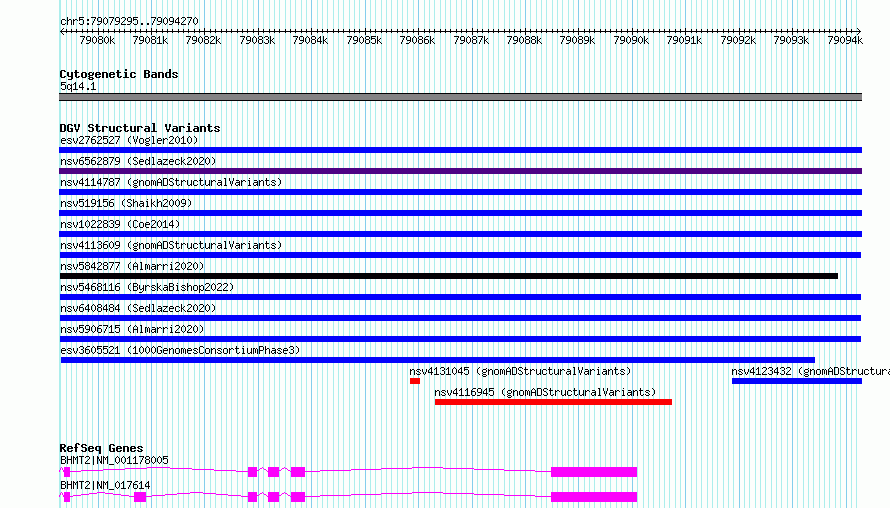Click the purple nsv6562879 variant bar
890x508 pixels.
460,171
